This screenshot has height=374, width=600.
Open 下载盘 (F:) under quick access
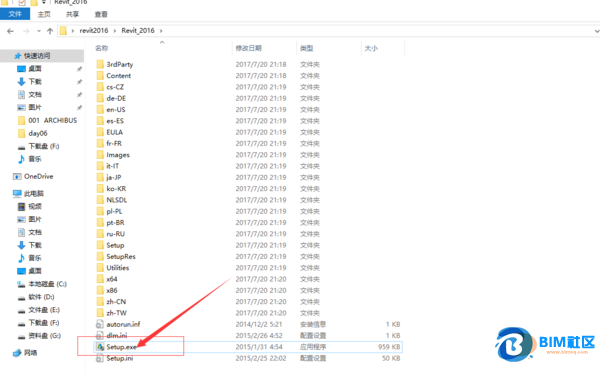[x=44, y=146]
